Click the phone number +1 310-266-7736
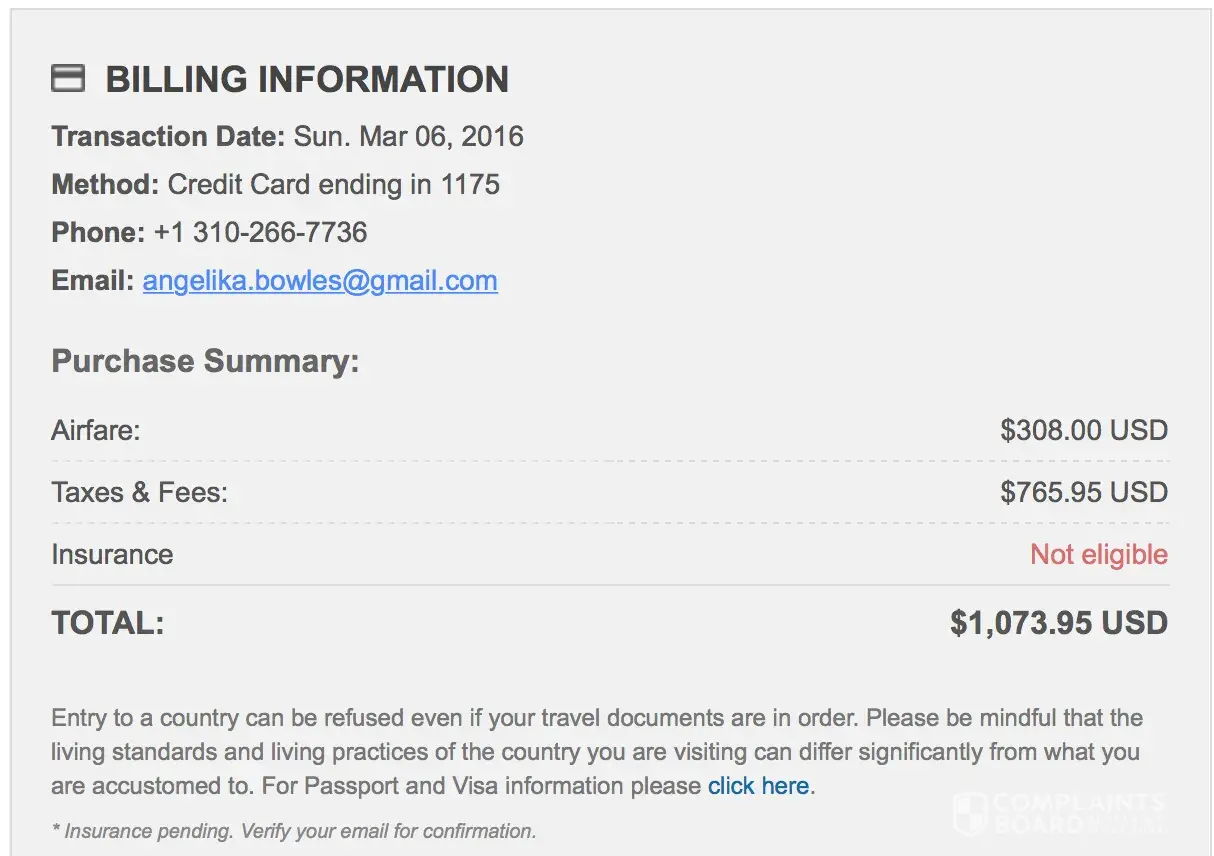Screen dimensions: 1214x856 pos(260,232)
